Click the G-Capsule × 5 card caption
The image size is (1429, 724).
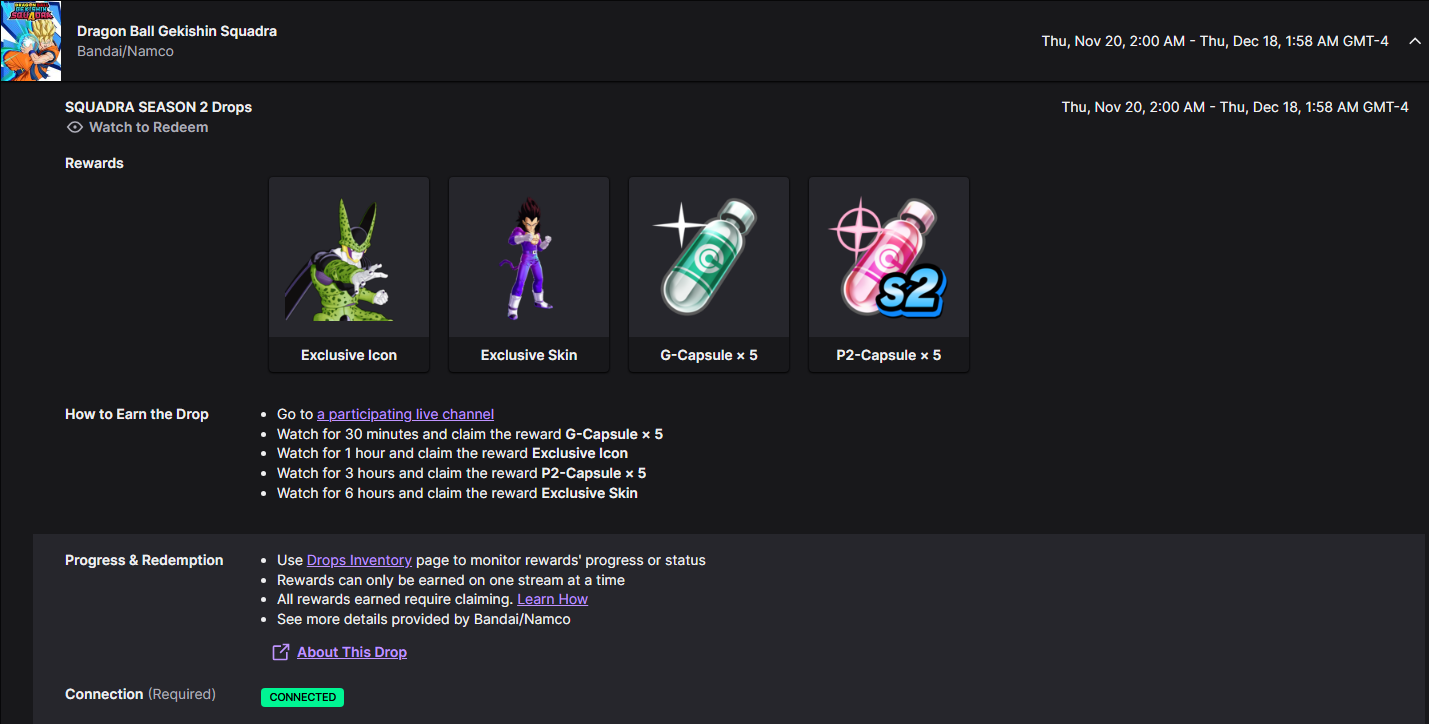pyautogui.click(x=709, y=355)
